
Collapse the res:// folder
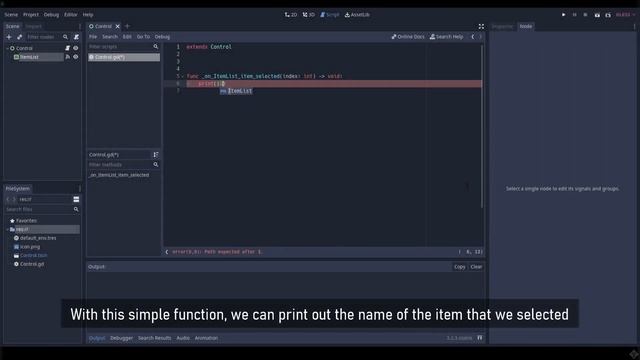click(x=7, y=229)
